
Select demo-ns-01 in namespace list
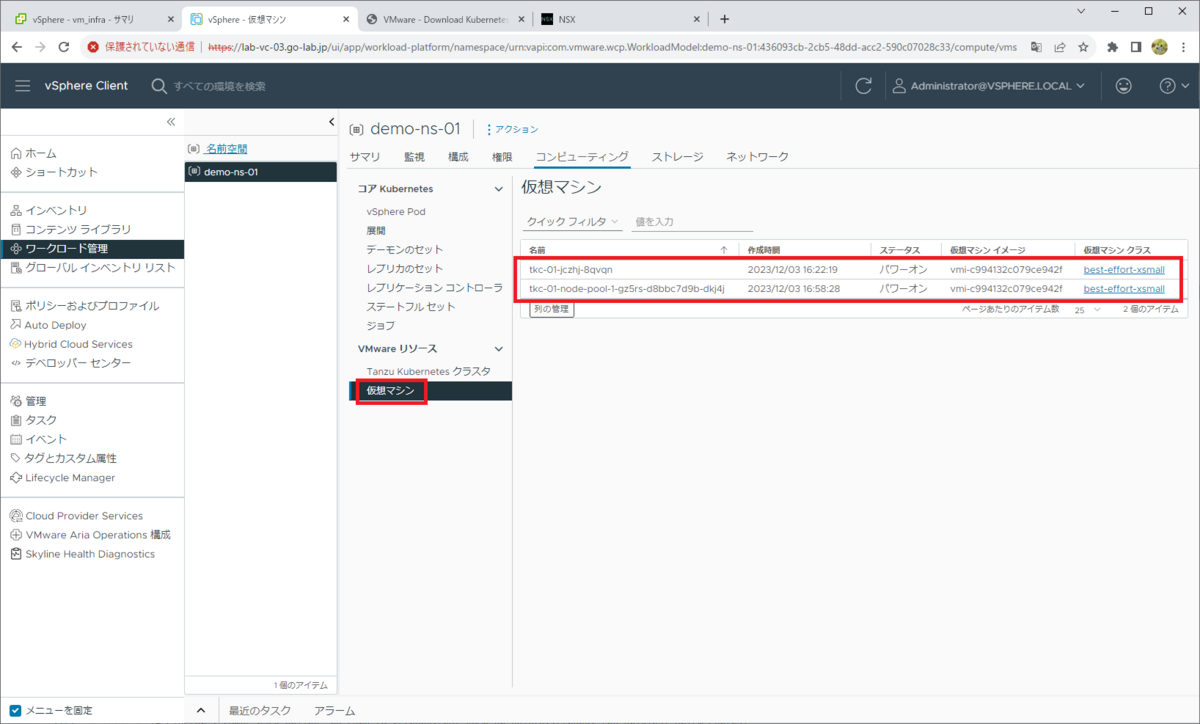(x=260, y=172)
